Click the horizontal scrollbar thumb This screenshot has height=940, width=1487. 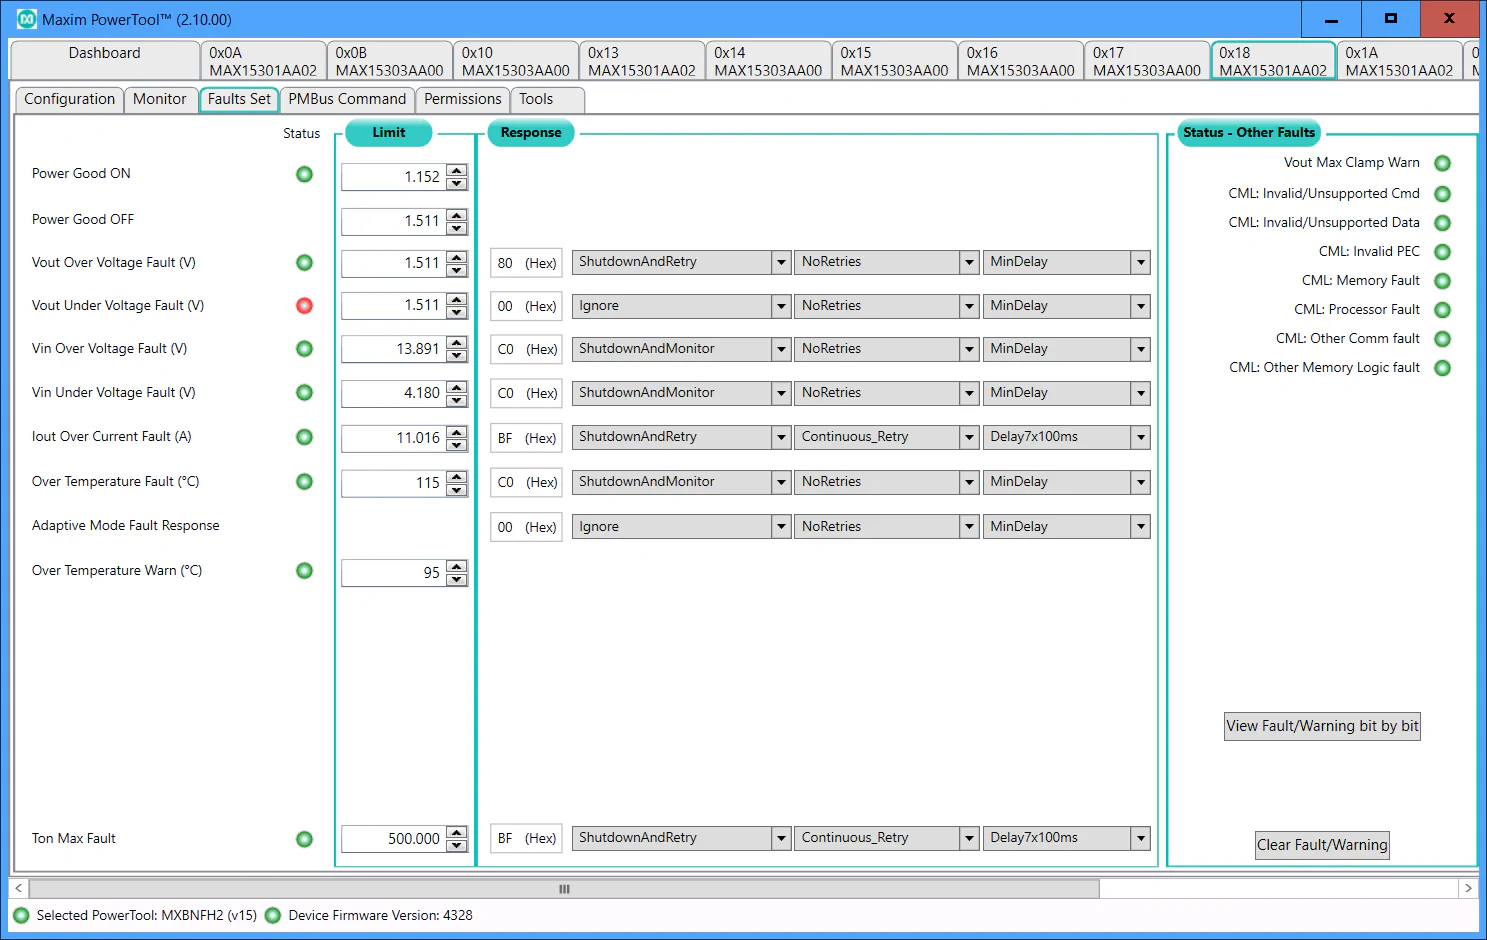coord(564,889)
